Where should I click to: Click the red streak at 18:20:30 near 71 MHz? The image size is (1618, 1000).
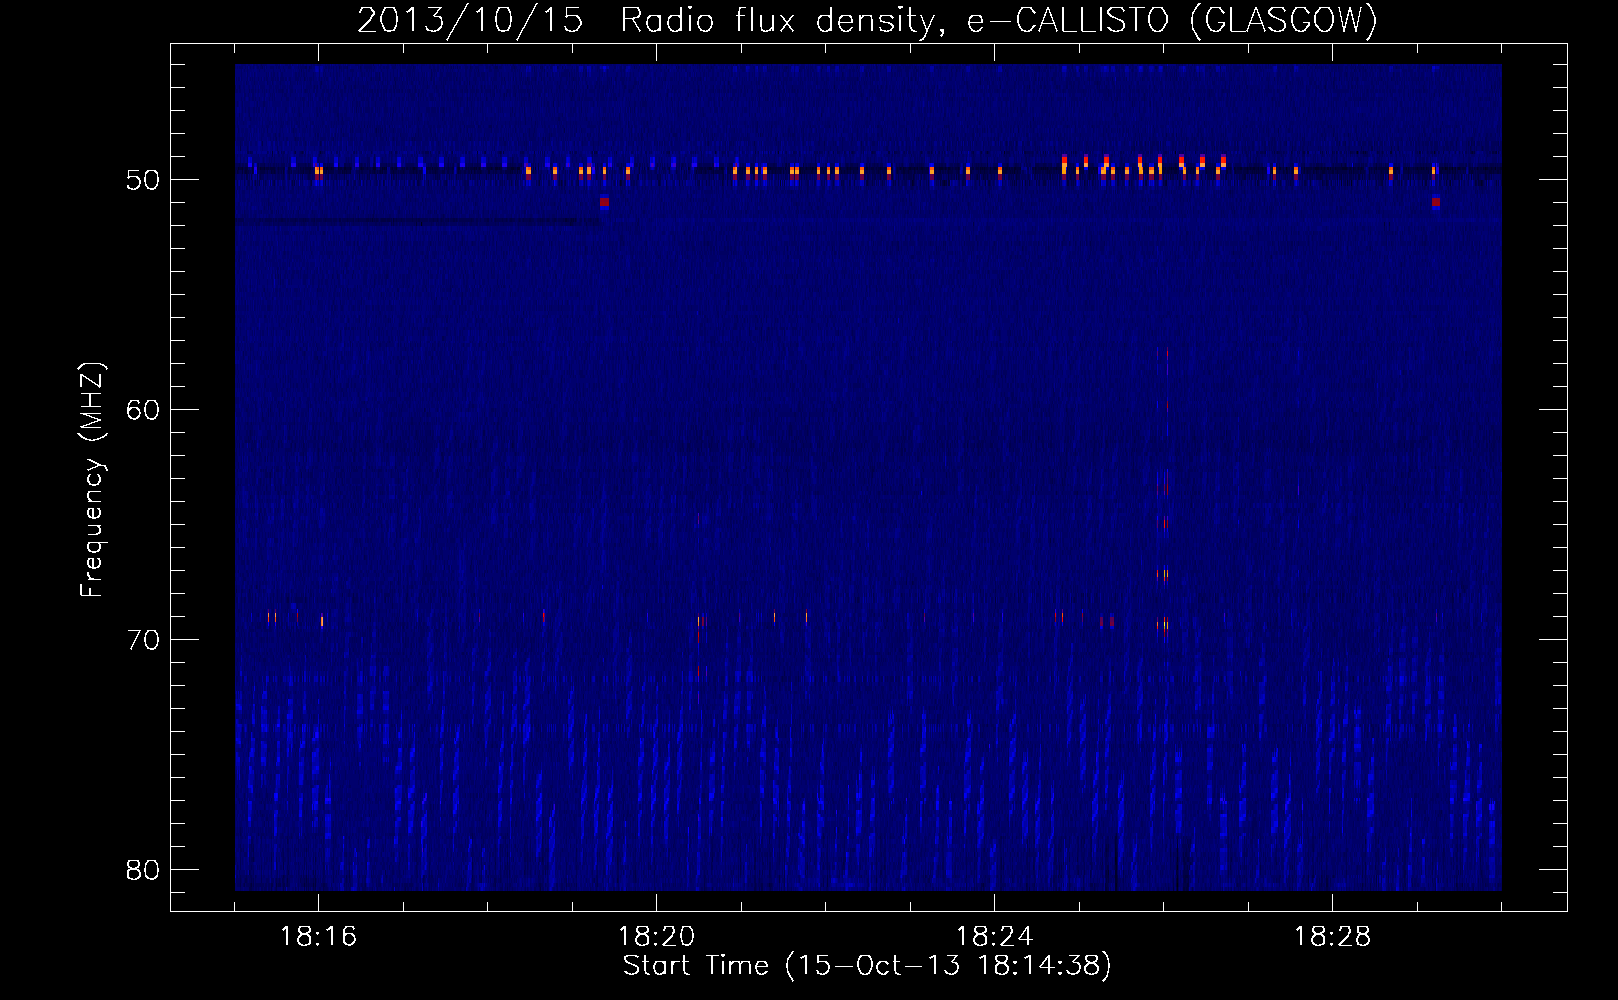(700, 672)
